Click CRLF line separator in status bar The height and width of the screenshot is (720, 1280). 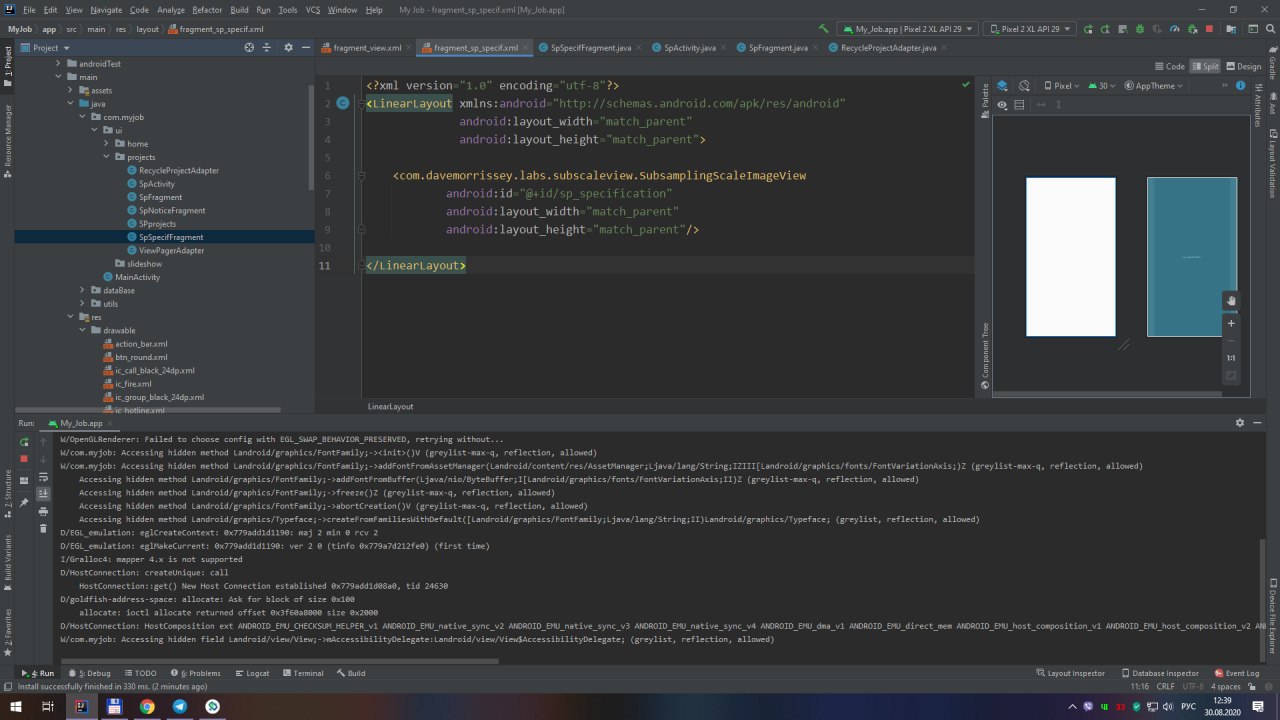pyautogui.click(x=1166, y=686)
